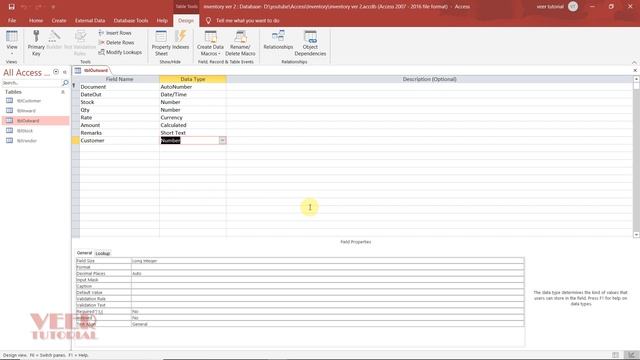This screenshot has height=360, width=640.
Task: Select the Stock field name cell
Action: pos(119,102)
